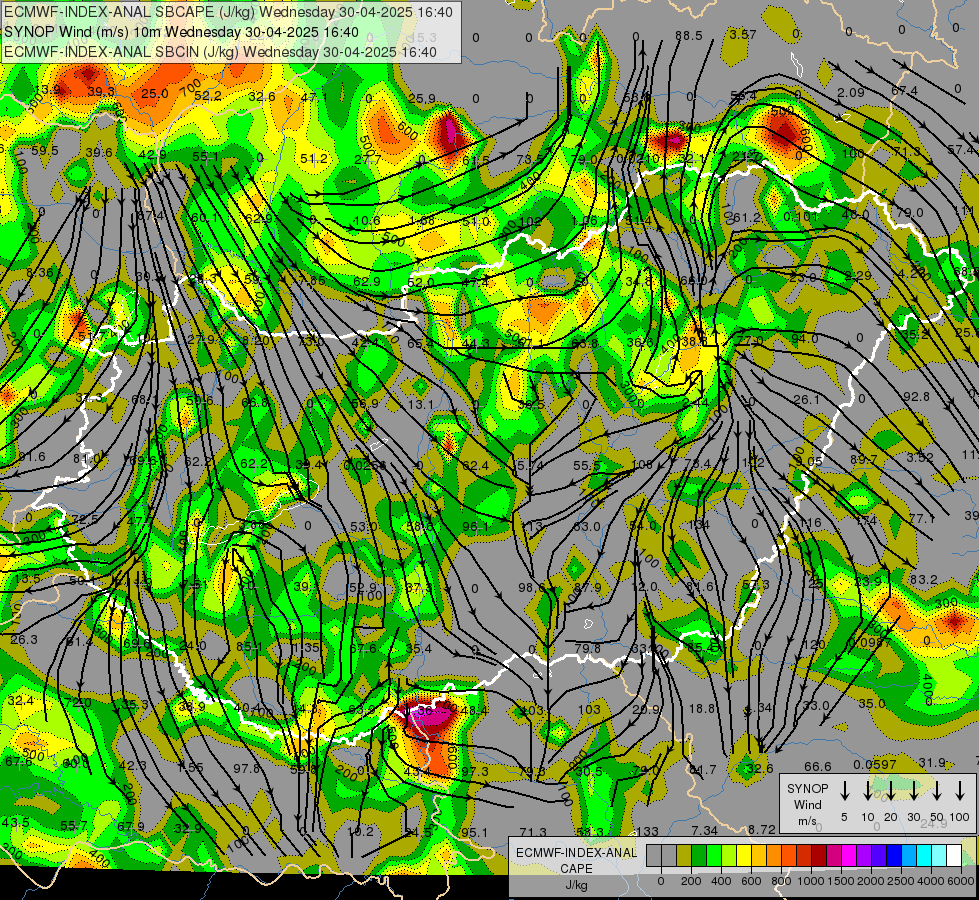Image resolution: width=979 pixels, height=900 pixels.
Task: Click the 'SYNOP Wind m/s' legend label
Action: coord(807,804)
